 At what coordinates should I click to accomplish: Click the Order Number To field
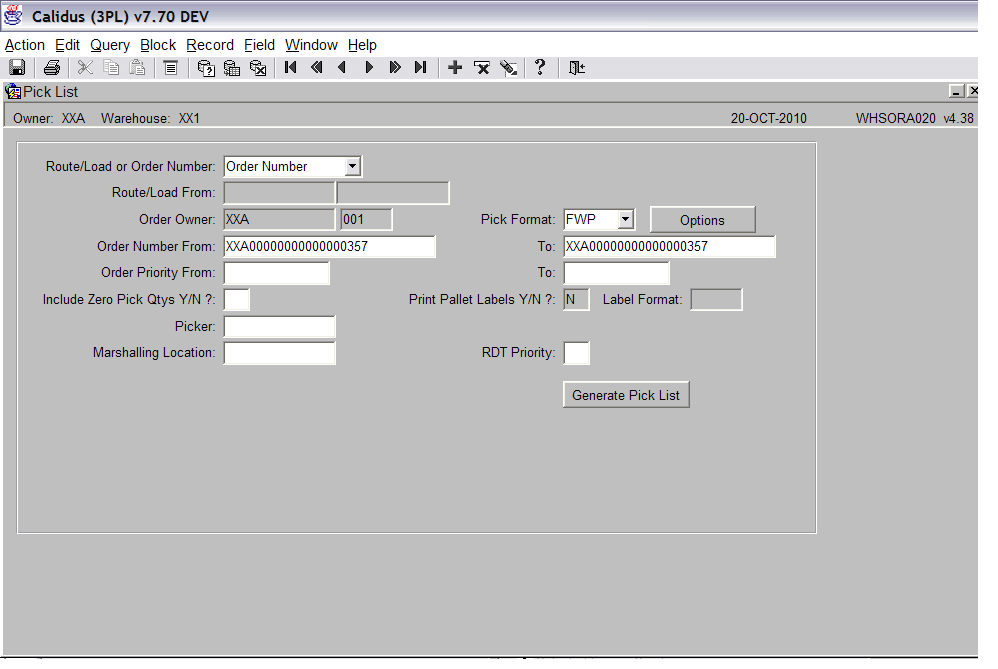pos(670,246)
